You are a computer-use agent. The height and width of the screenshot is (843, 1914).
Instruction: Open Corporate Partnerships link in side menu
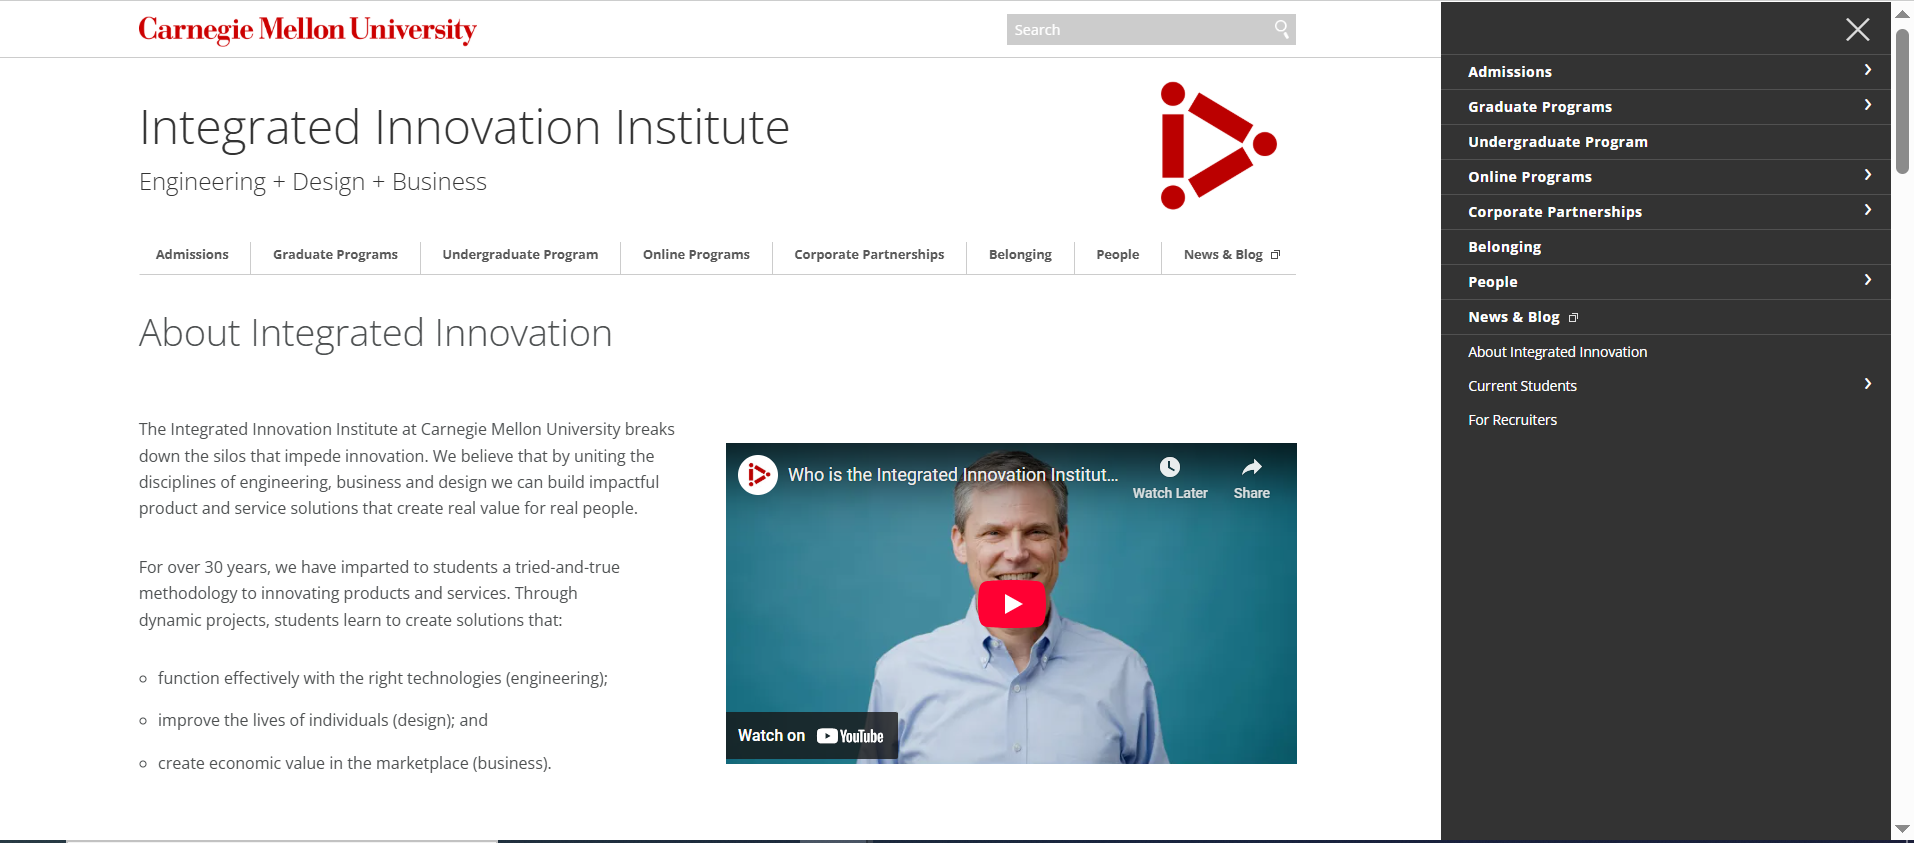tap(1554, 212)
